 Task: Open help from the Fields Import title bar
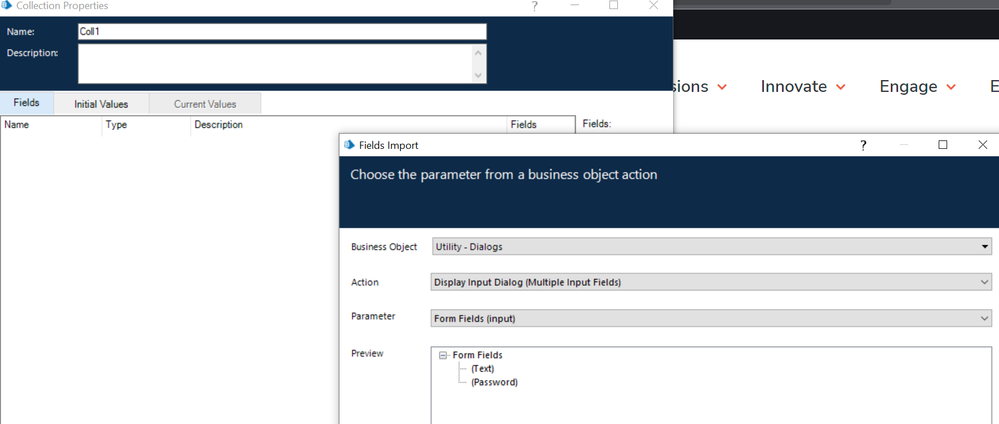click(864, 145)
